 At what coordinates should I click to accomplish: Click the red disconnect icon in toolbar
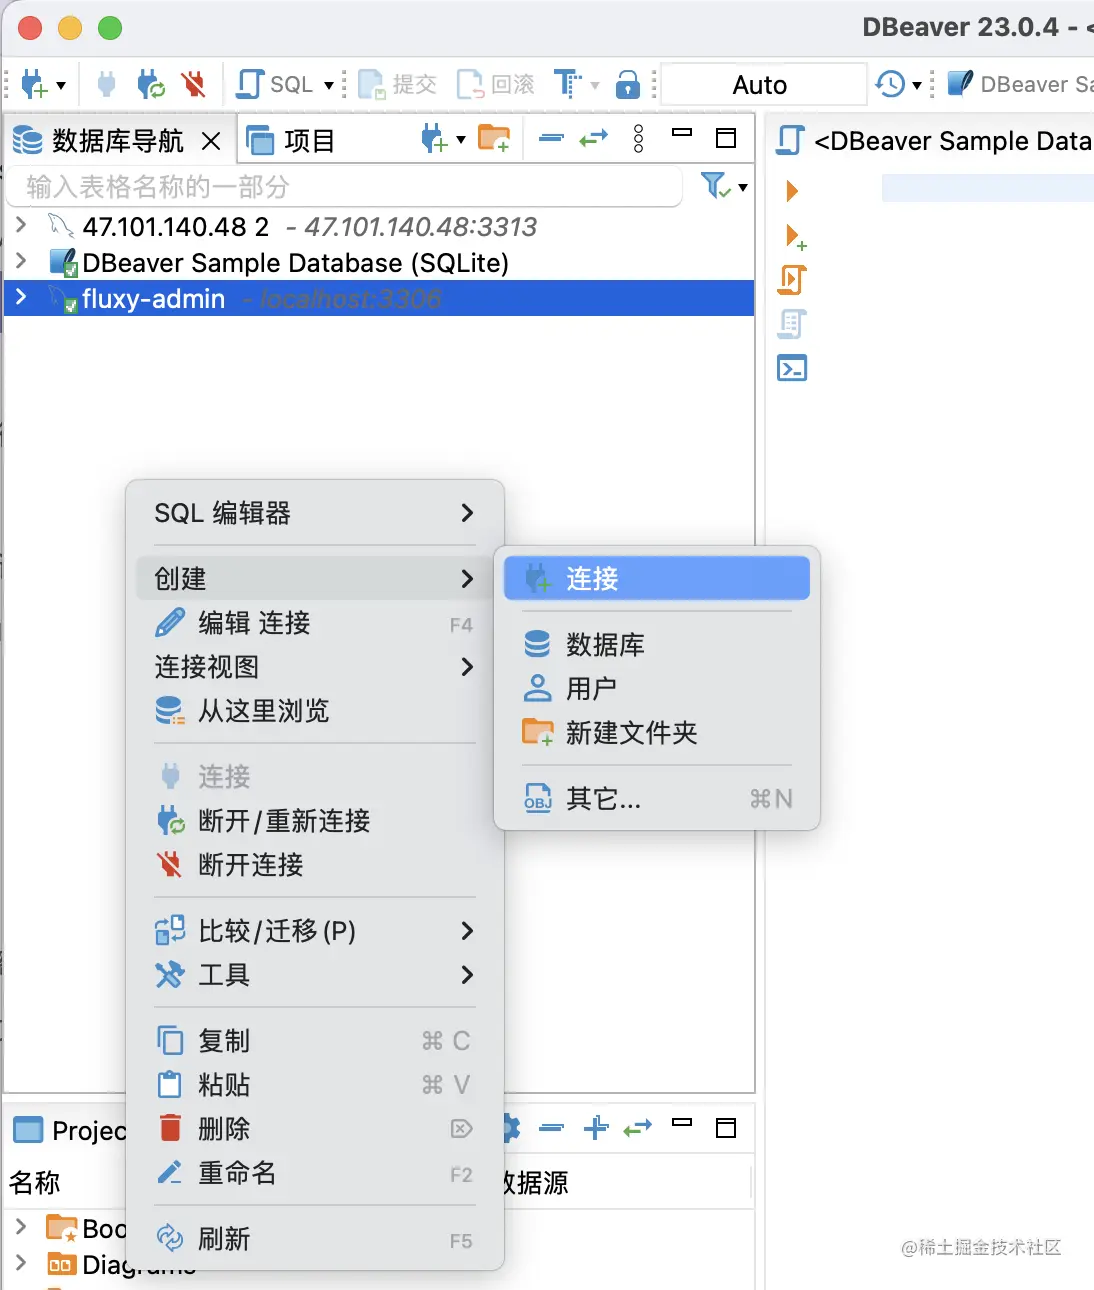click(x=193, y=85)
